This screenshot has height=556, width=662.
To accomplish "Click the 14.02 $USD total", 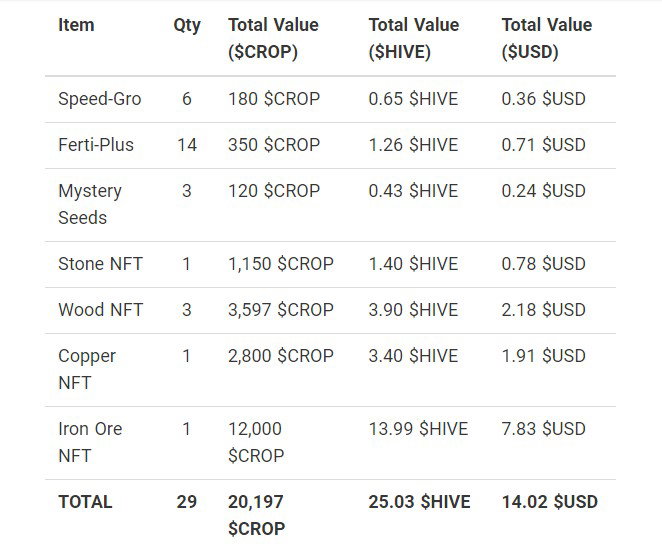I will [x=550, y=502].
